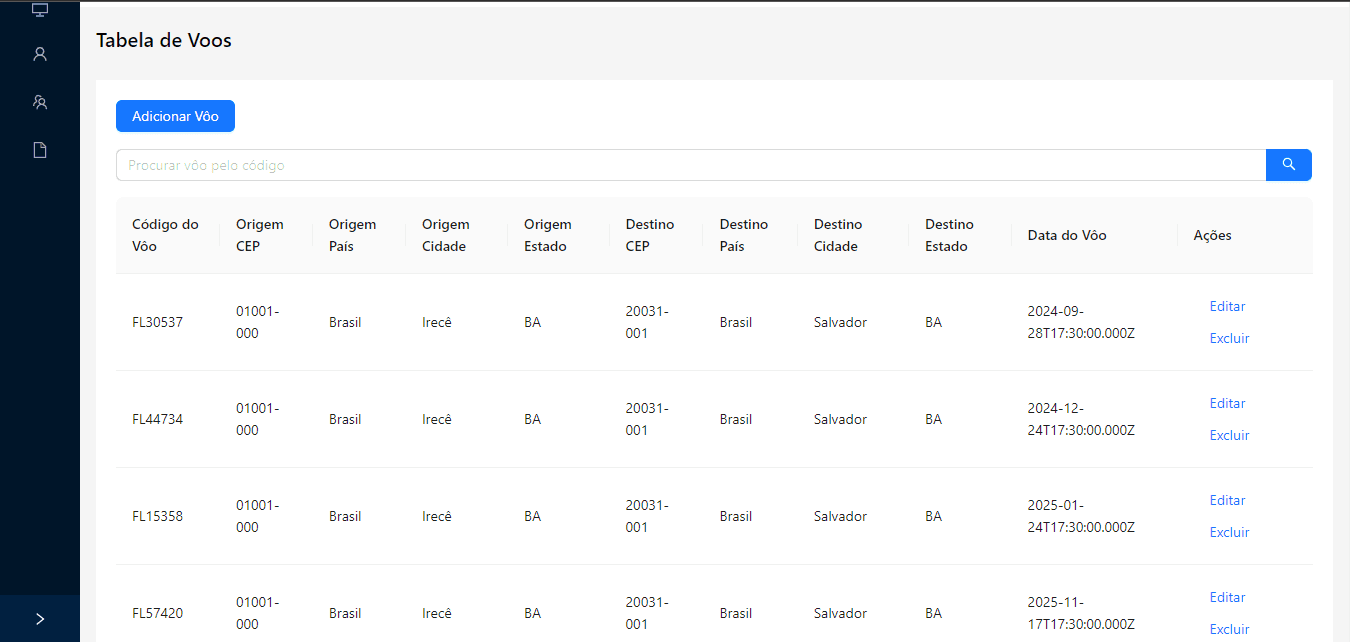1350x642 pixels.
Task: Click Irecê in the FL44734 row
Action: coord(437,419)
